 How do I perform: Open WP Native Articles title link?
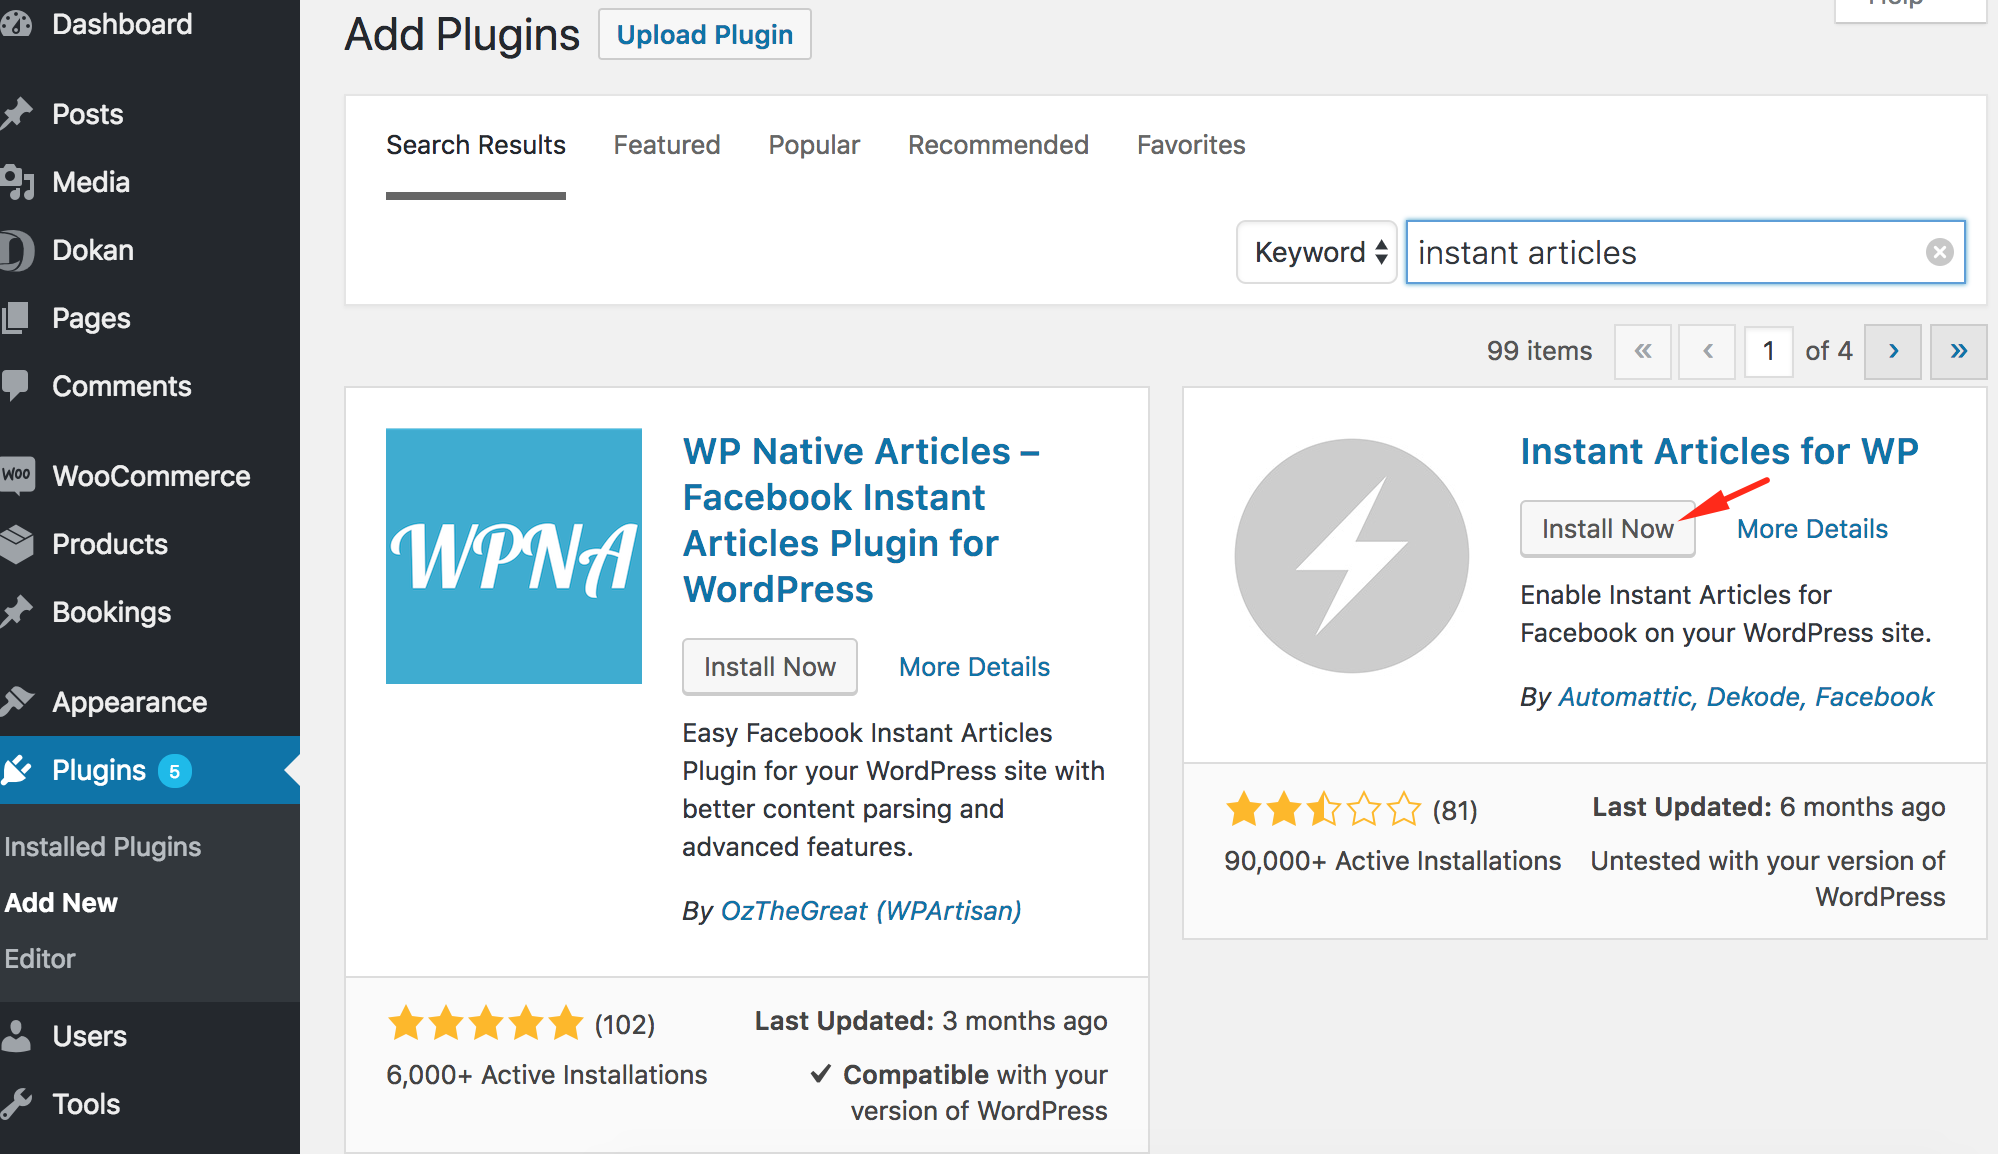(862, 520)
